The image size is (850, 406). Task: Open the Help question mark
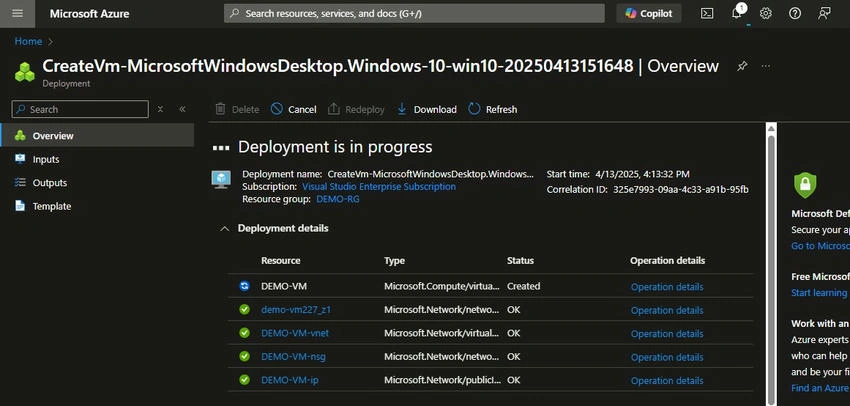click(x=795, y=14)
